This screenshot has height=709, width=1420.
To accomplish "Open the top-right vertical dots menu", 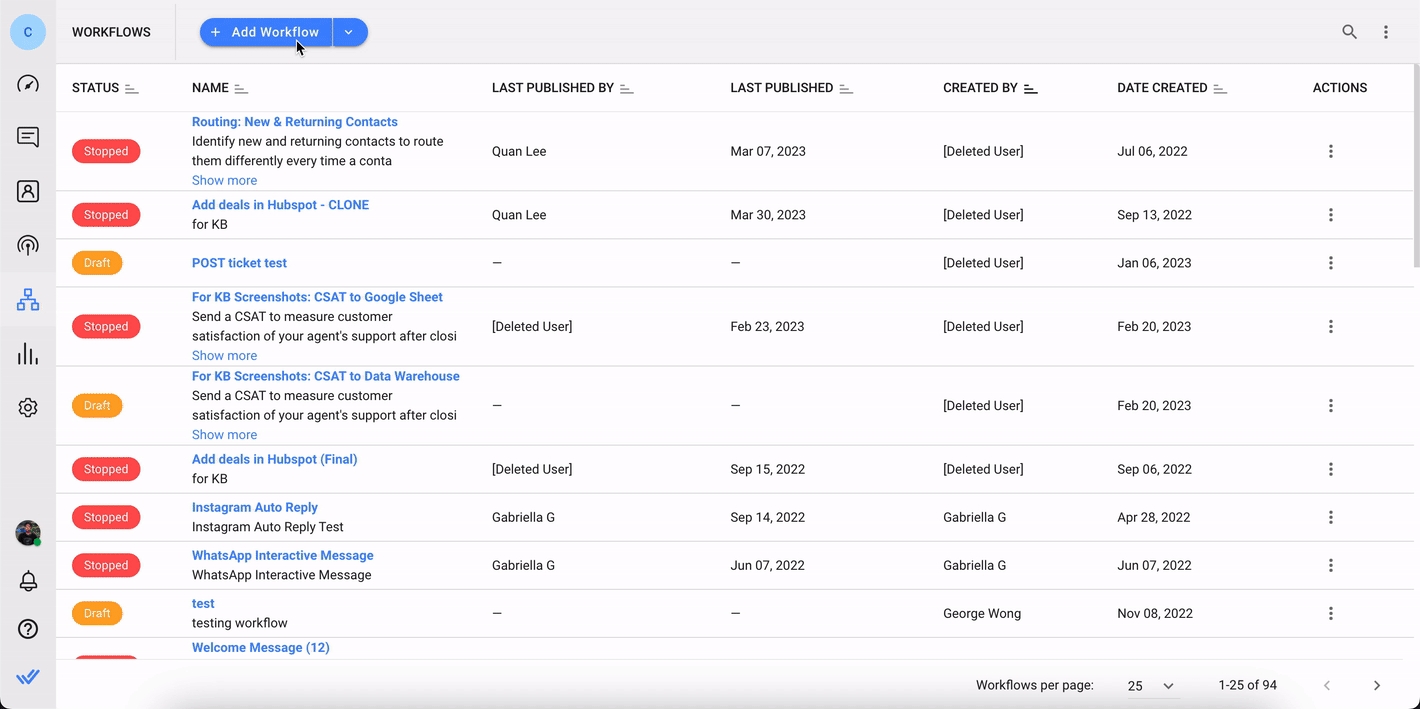I will click(x=1386, y=32).
